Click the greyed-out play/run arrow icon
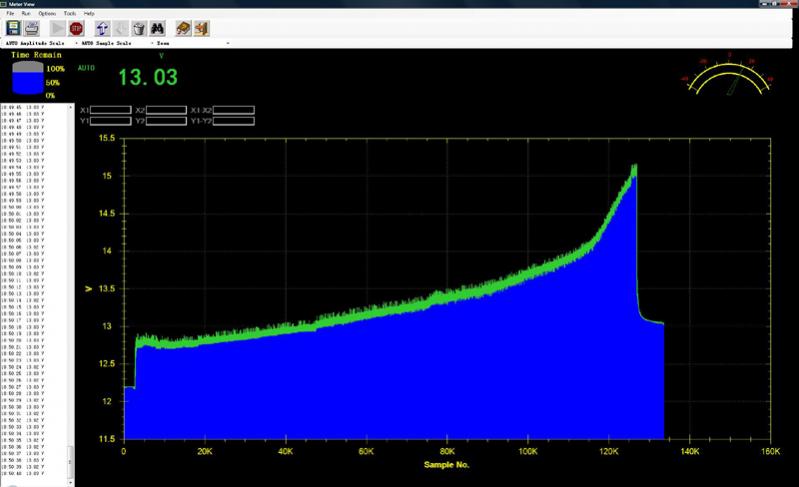This screenshot has width=799, height=487. click(58, 29)
